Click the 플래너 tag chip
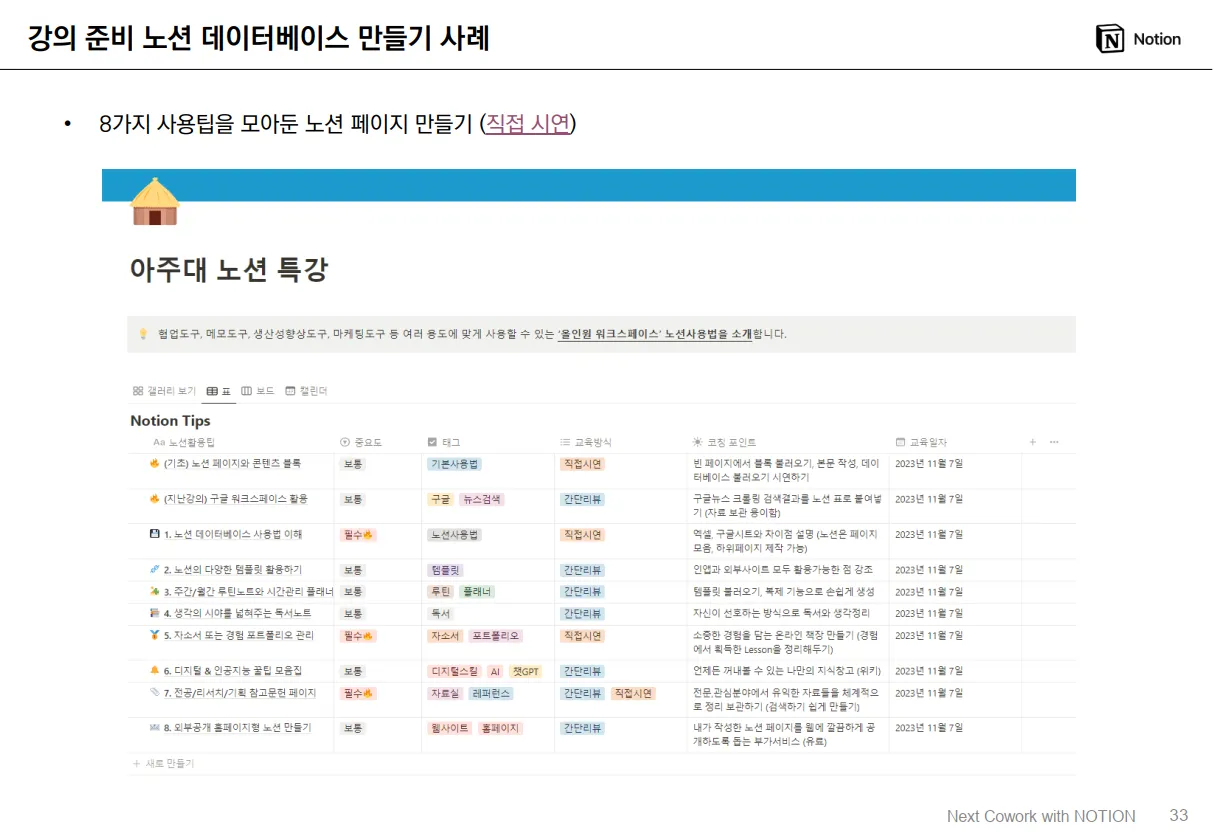 [x=477, y=592]
